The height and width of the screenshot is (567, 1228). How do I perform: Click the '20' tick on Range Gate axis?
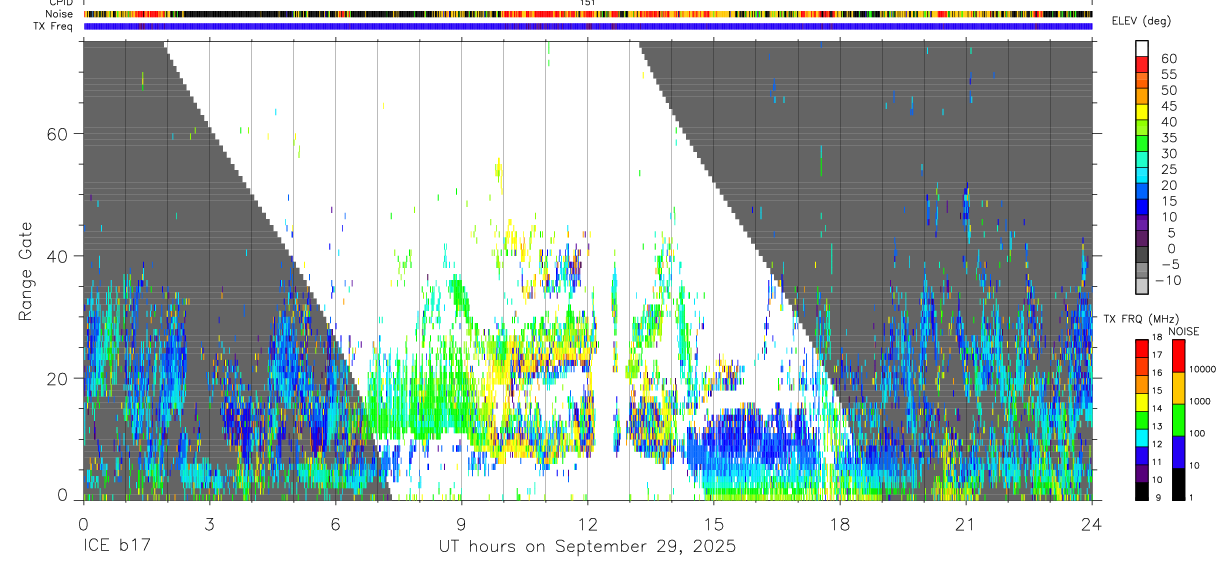[x=58, y=379]
